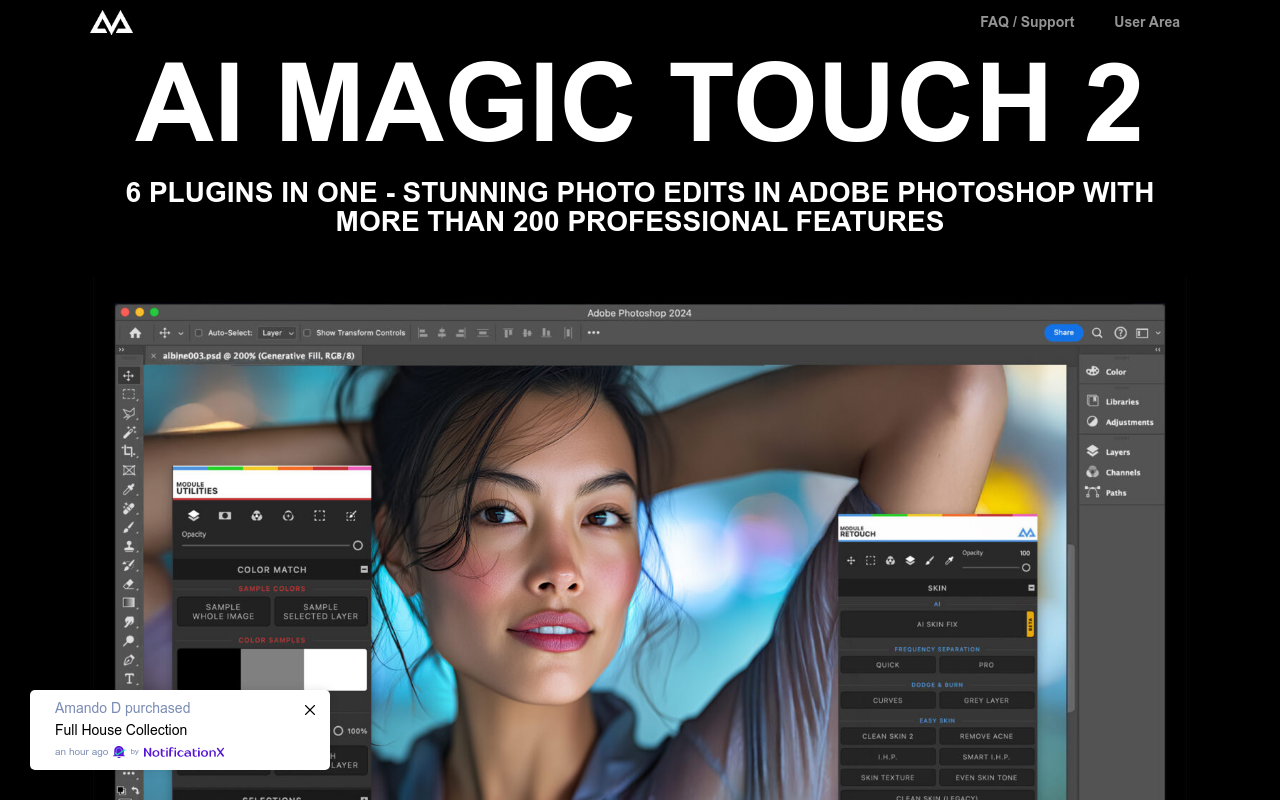
Task: Toggle the Auto-Select checkbox
Action: click(198, 333)
